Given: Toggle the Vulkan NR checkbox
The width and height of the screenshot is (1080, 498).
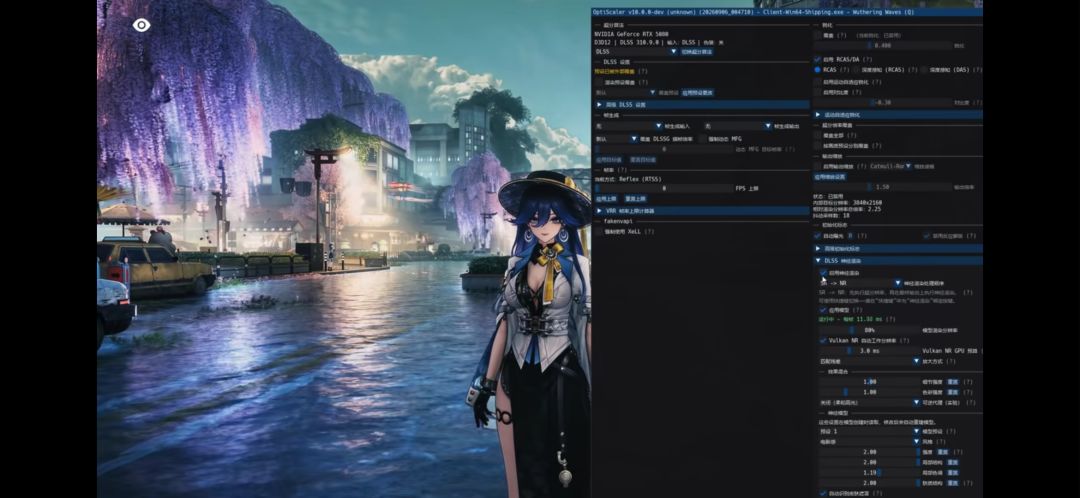Looking at the screenshot, I should tap(823, 340).
